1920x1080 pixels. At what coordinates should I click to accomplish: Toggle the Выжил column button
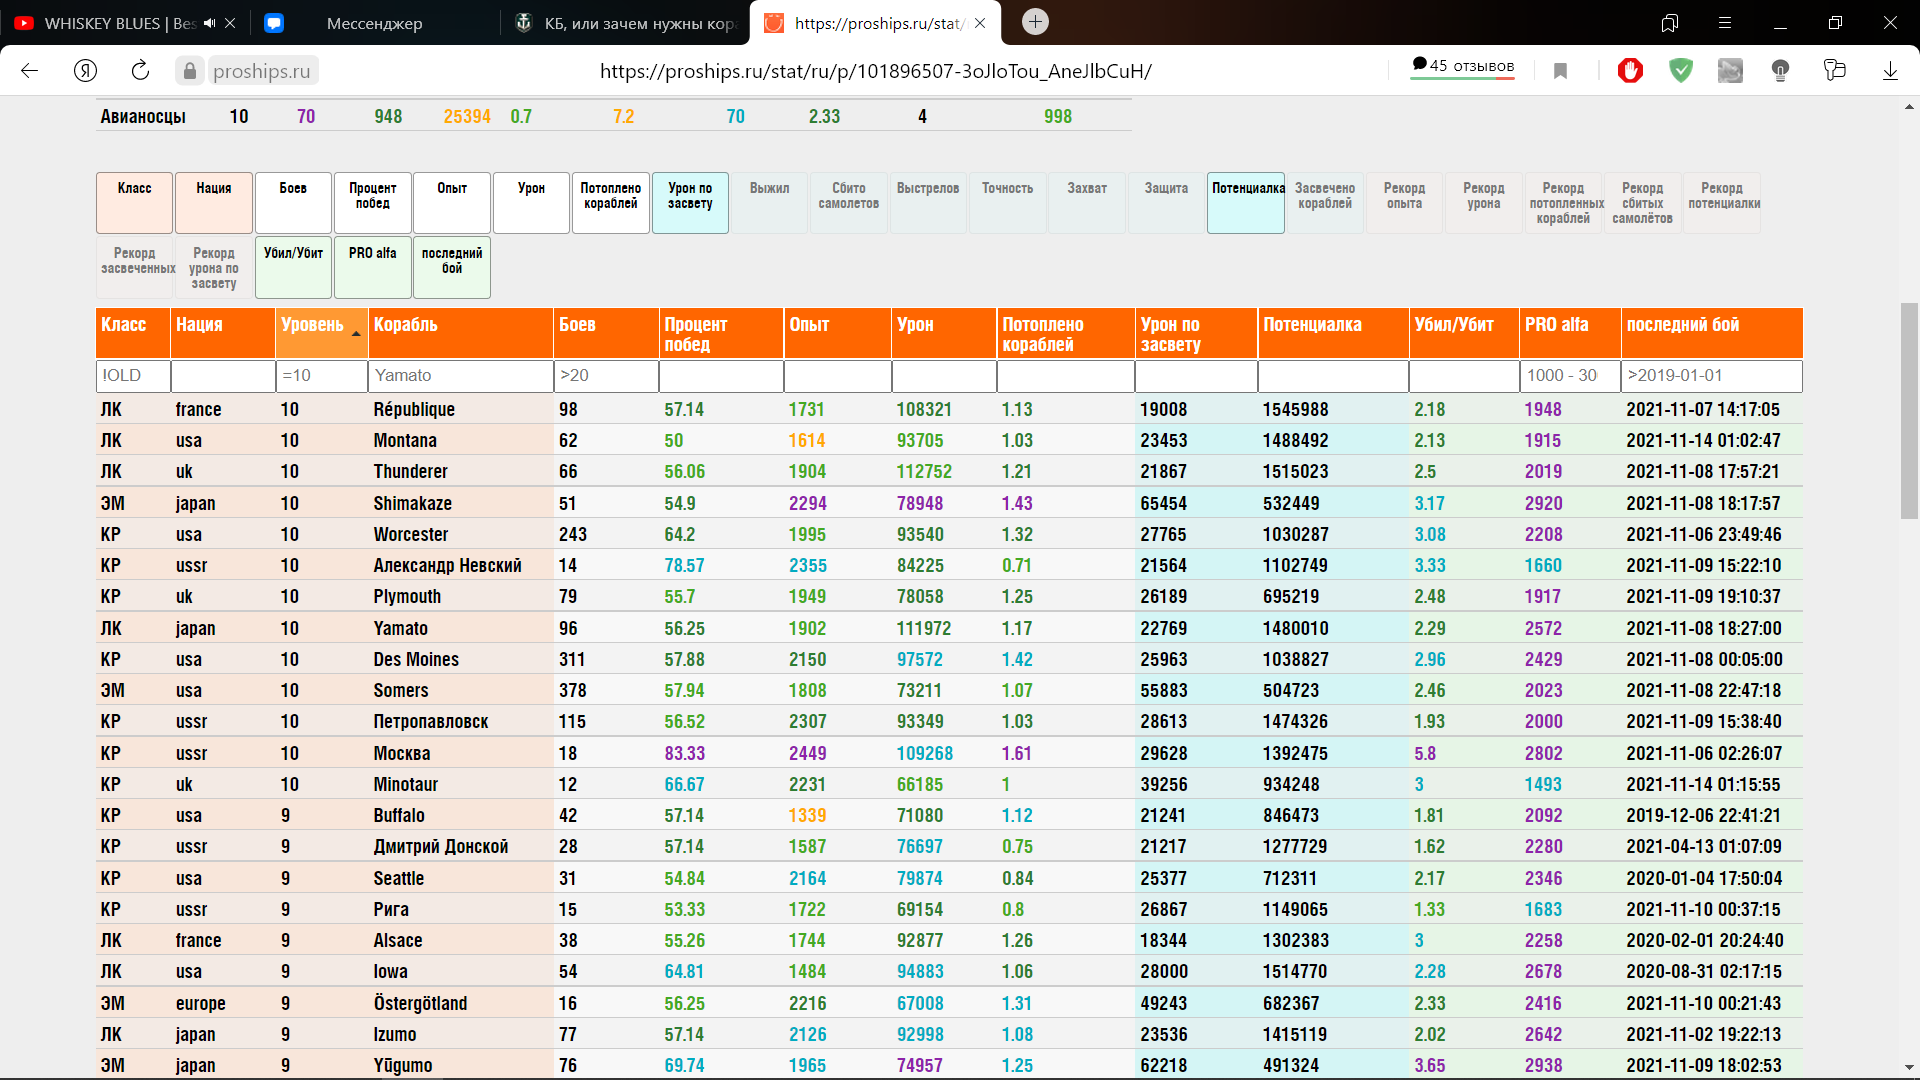769,203
